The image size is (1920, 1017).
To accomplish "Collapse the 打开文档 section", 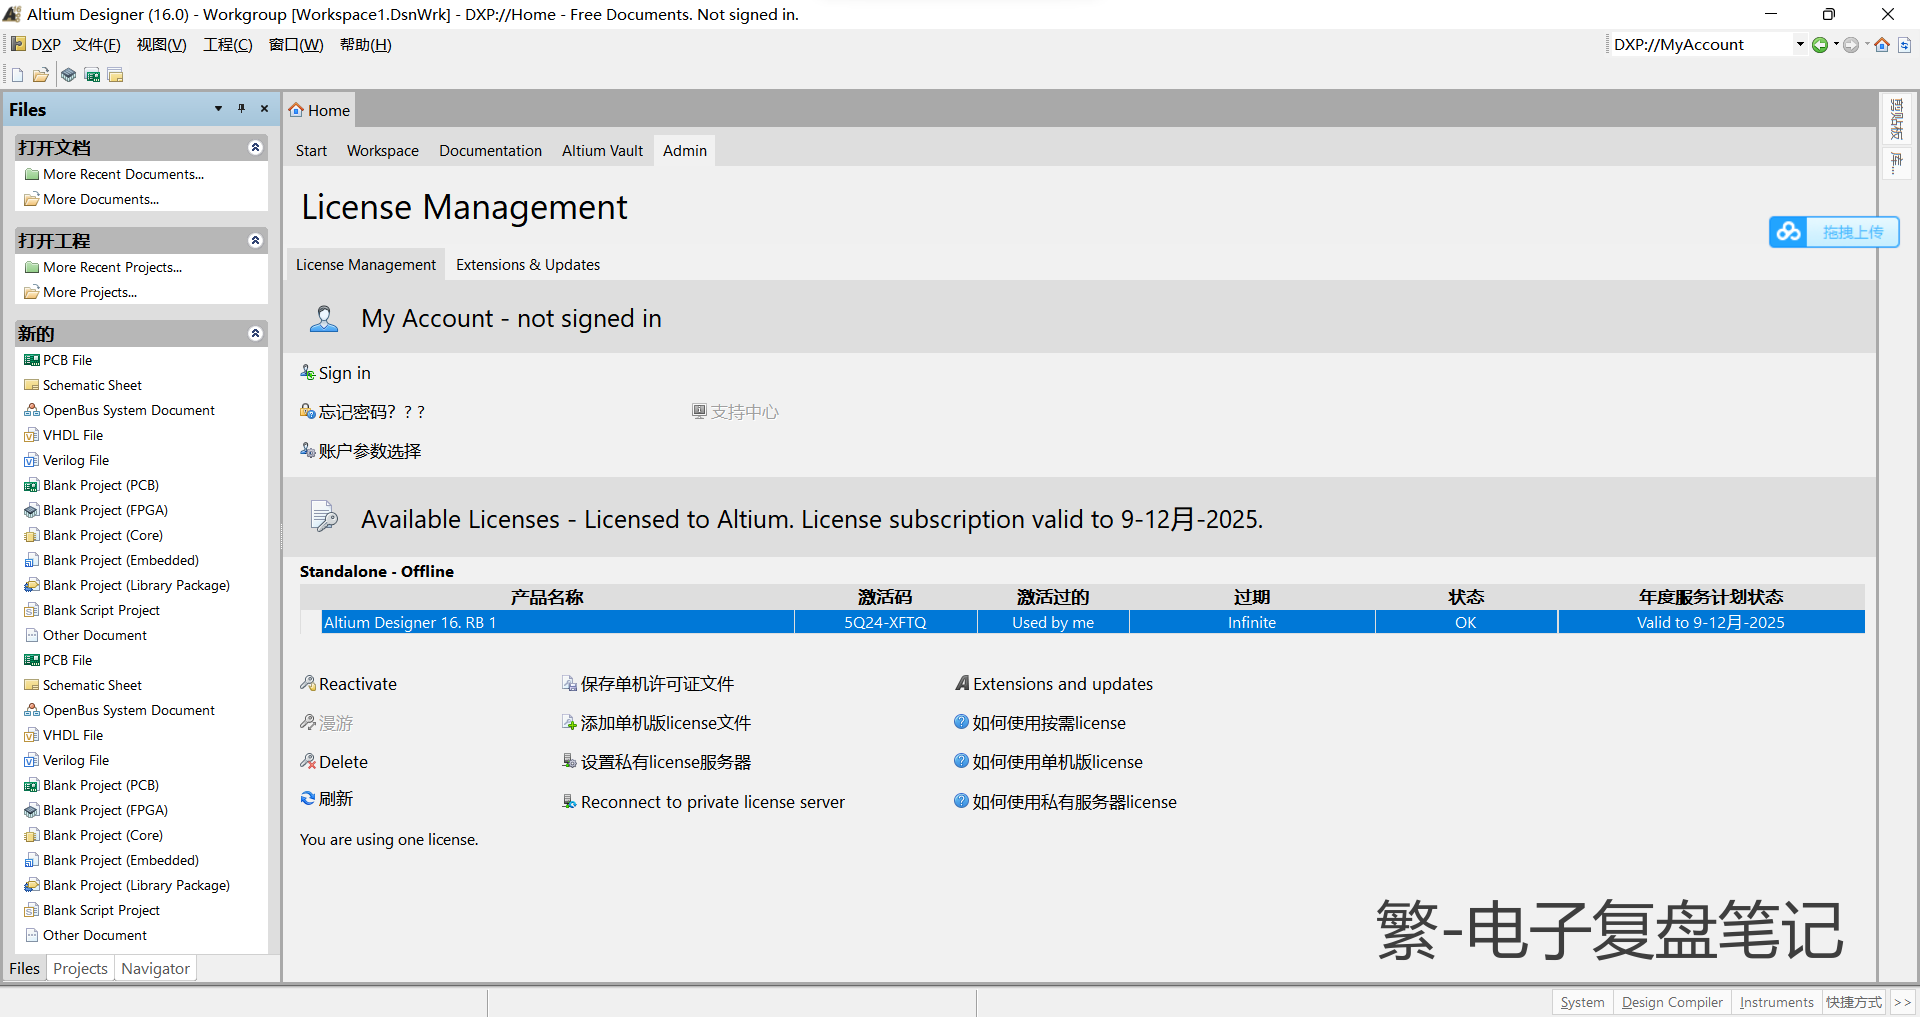I will [x=255, y=148].
